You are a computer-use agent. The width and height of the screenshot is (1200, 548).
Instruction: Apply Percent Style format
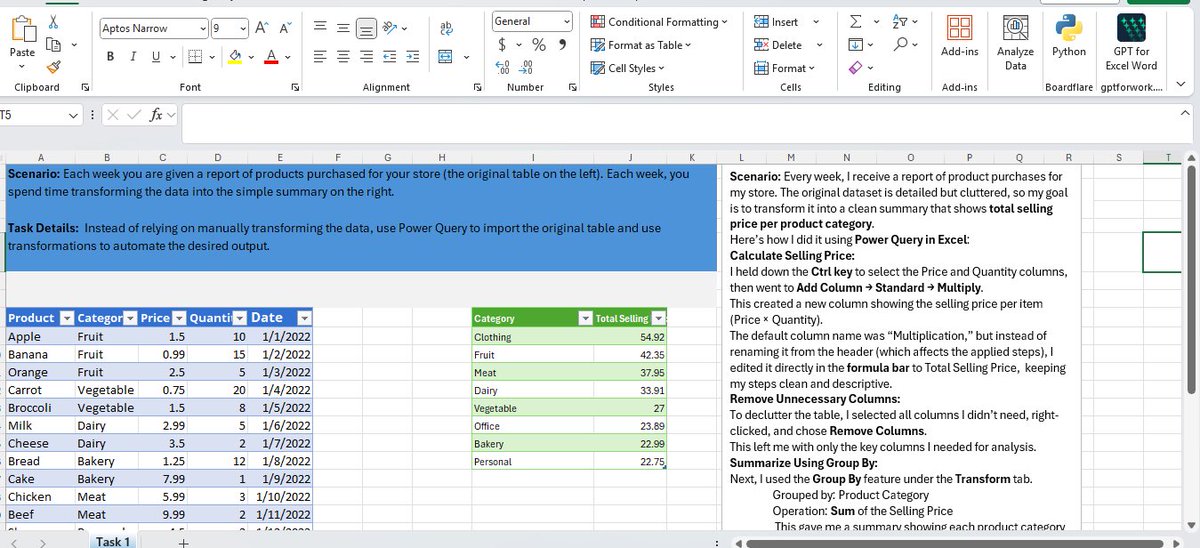click(x=538, y=45)
